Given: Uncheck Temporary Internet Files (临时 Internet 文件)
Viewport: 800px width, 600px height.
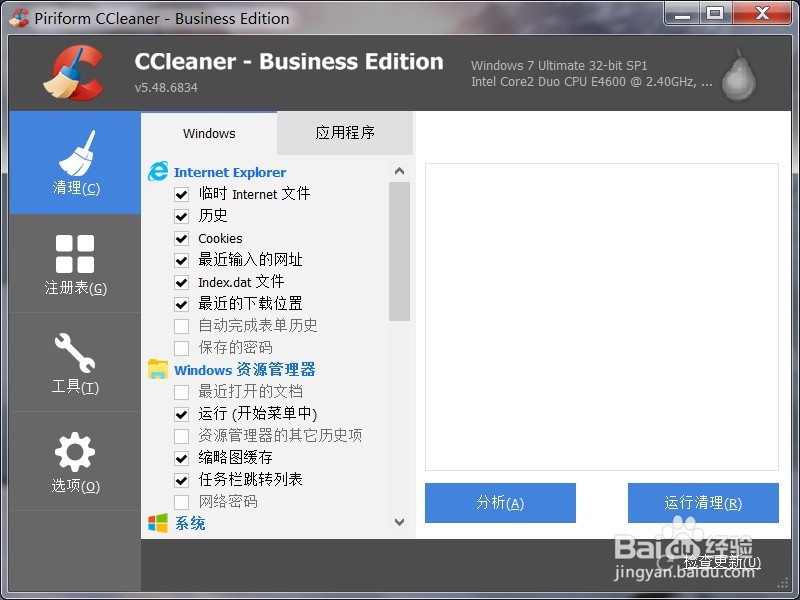Looking at the screenshot, I should 182,194.
